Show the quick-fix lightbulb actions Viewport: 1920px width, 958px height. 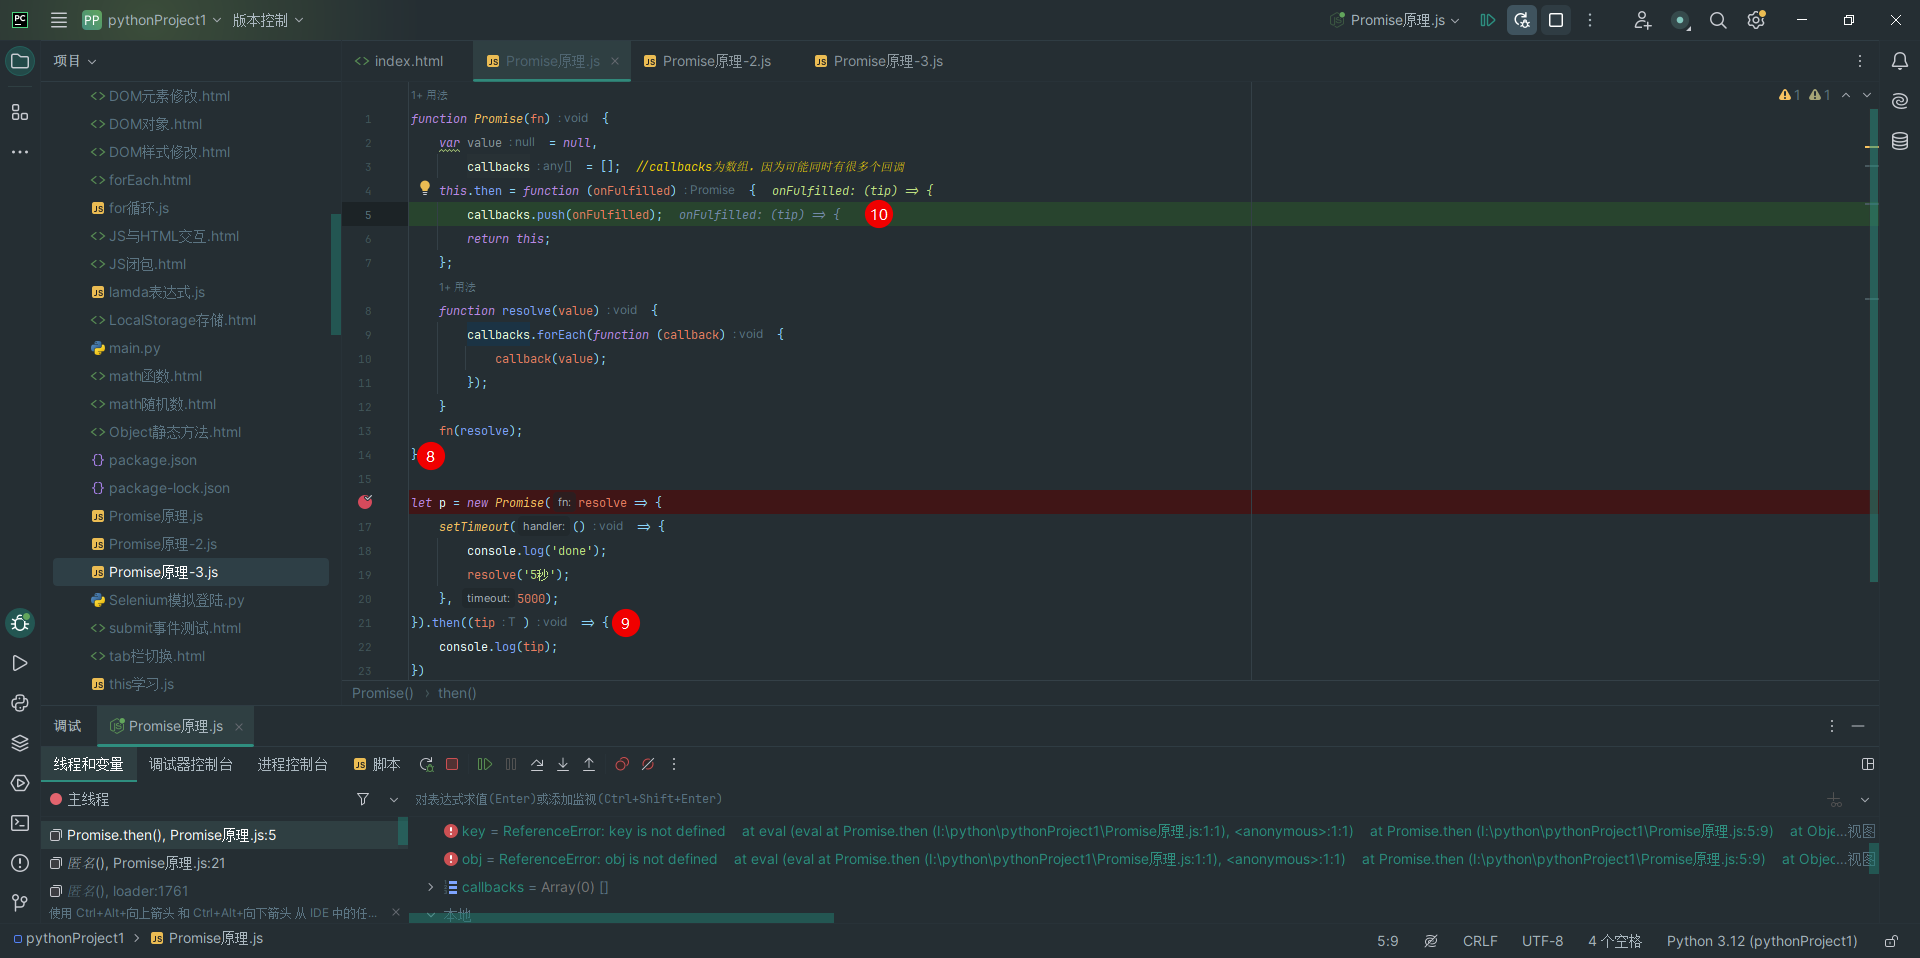click(425, 188)
